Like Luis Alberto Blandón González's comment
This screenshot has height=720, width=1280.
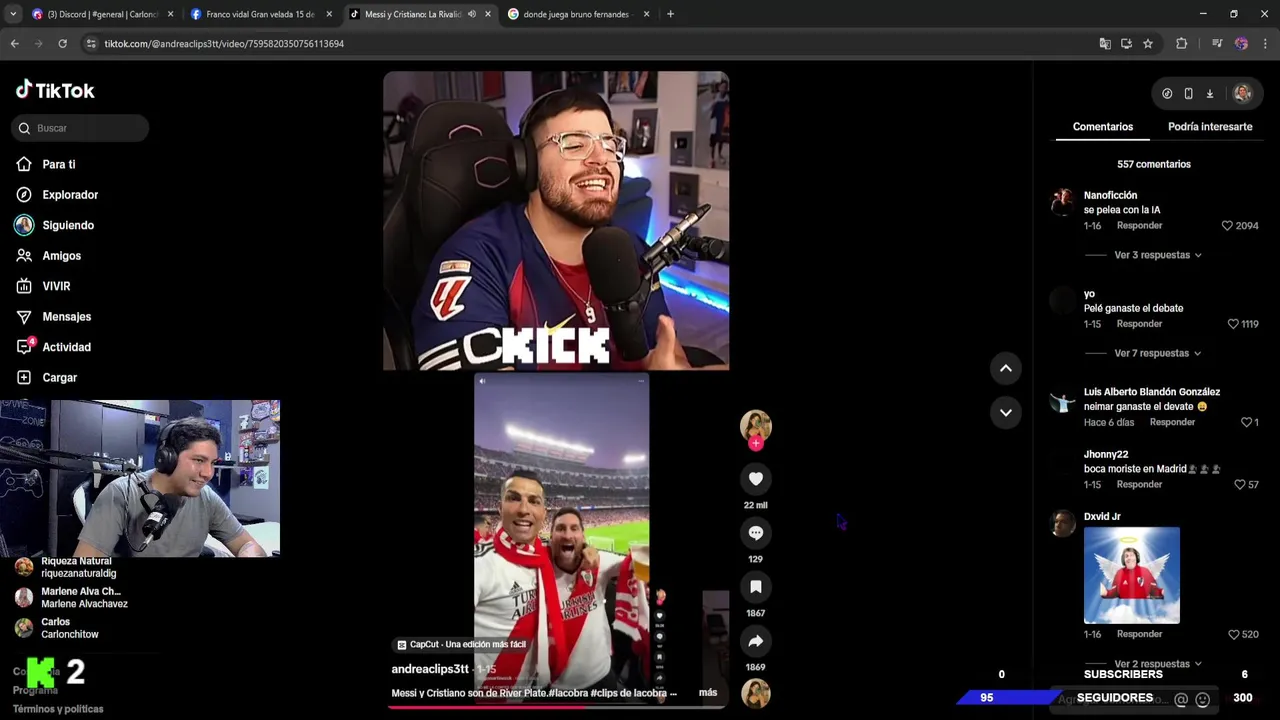pos(1247,422)
